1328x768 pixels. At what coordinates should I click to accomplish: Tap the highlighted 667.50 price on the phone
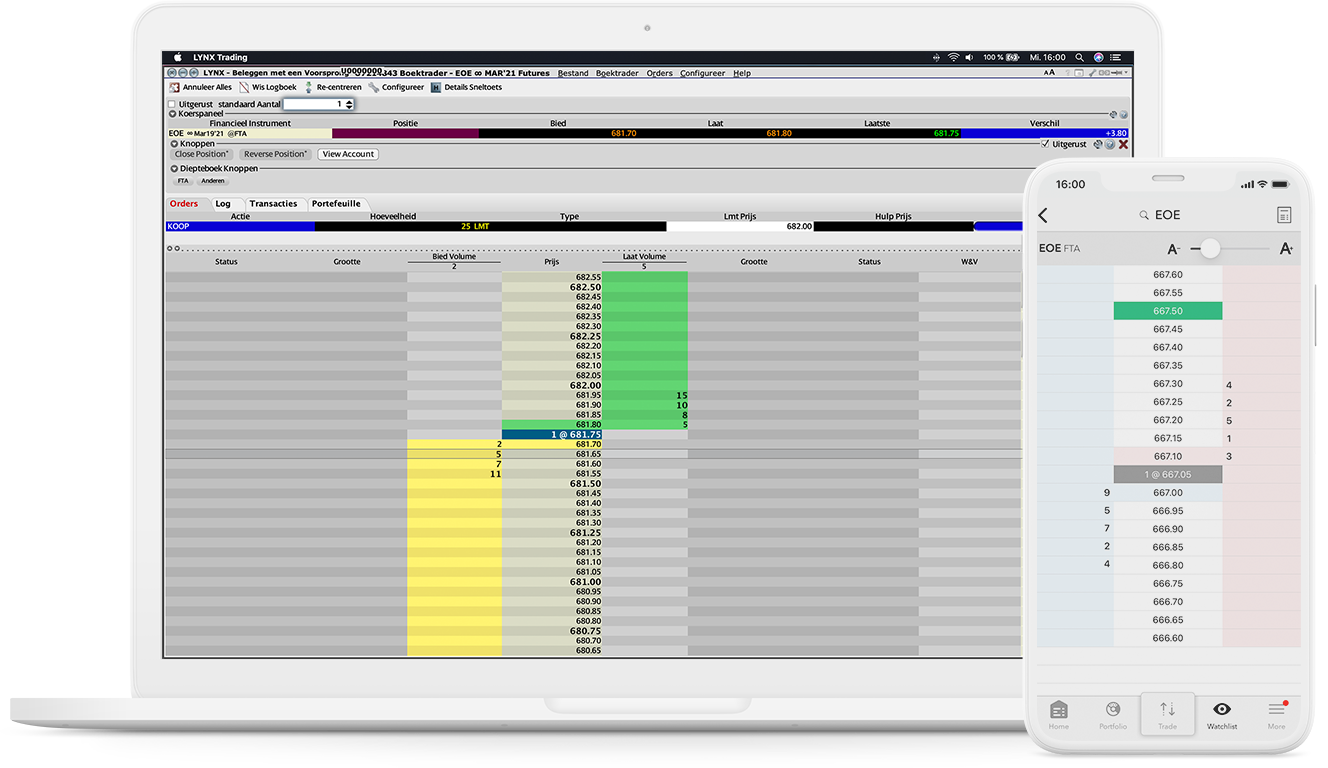tap(1168, 311)
